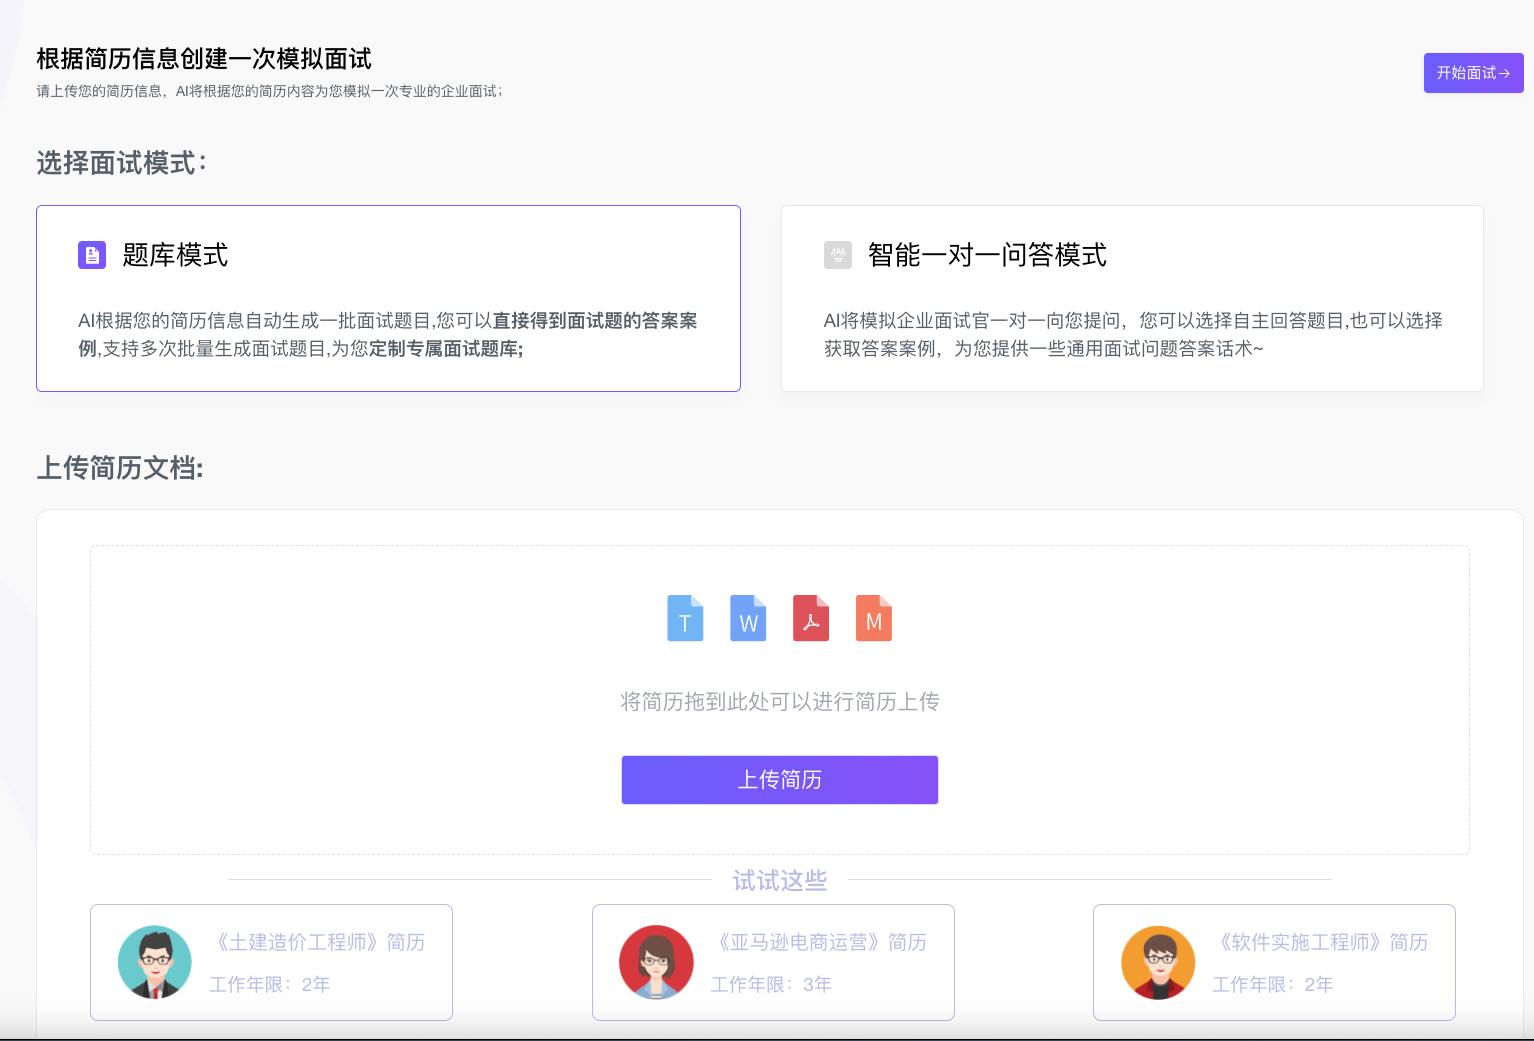
Task: Enable 软件实施工程师 sample resume
Action: [1274, 962]
